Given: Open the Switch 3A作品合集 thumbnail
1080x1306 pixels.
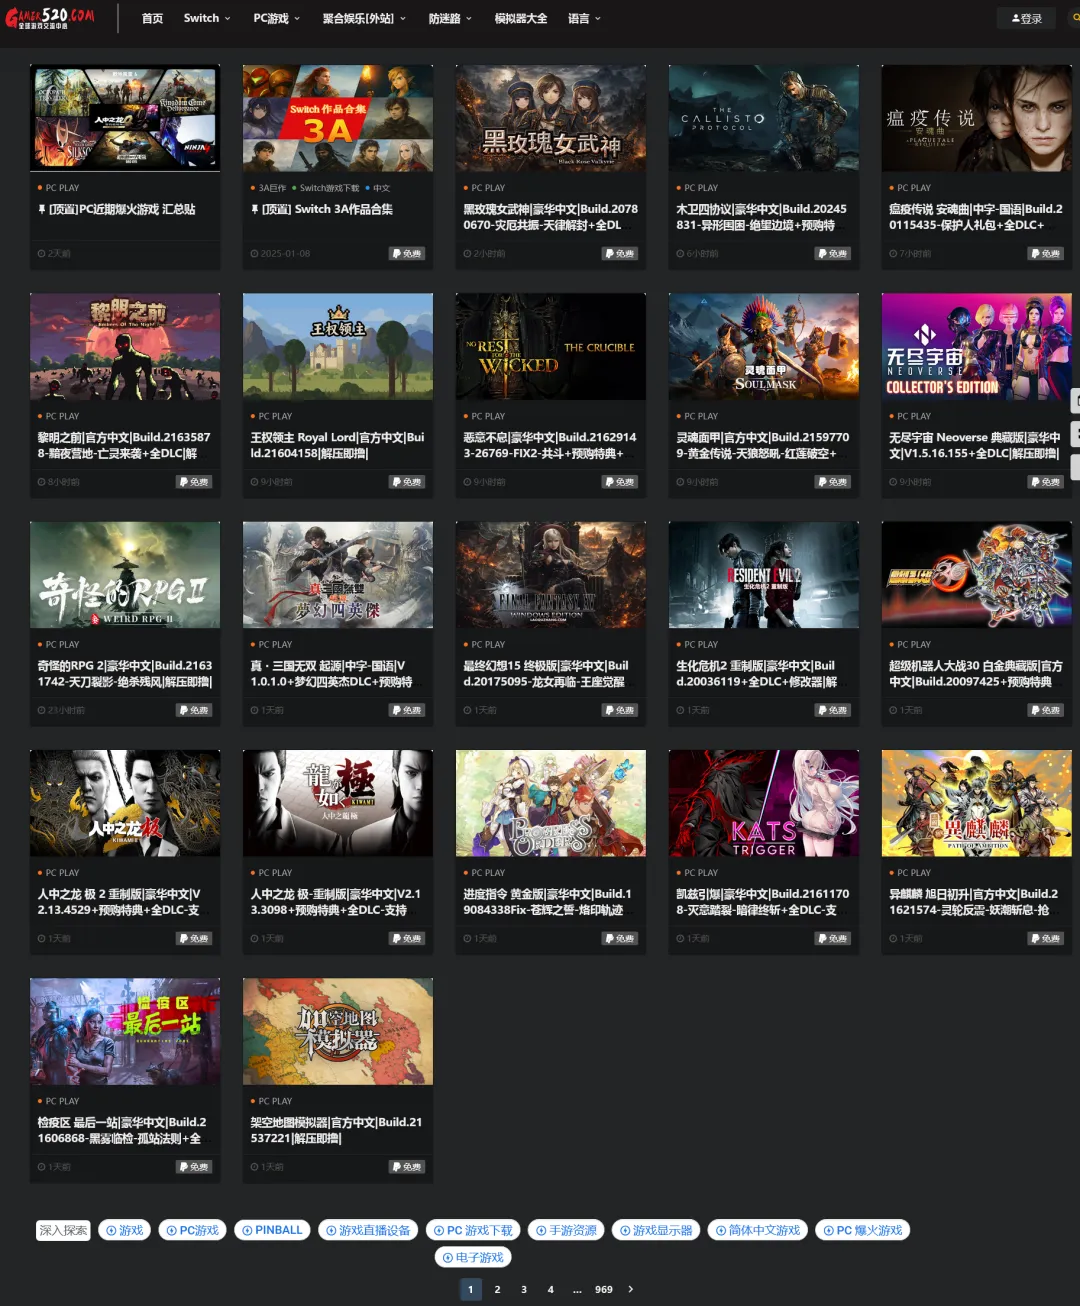Looking at the screenshot, I should (338, 118).
